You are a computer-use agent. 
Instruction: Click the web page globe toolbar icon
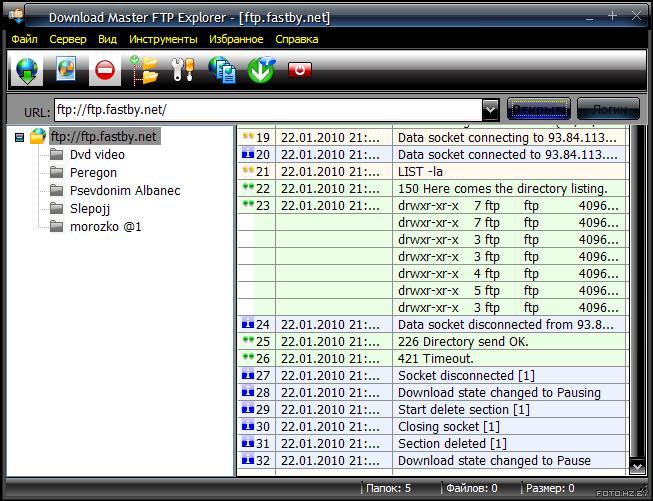click(66, 69)
